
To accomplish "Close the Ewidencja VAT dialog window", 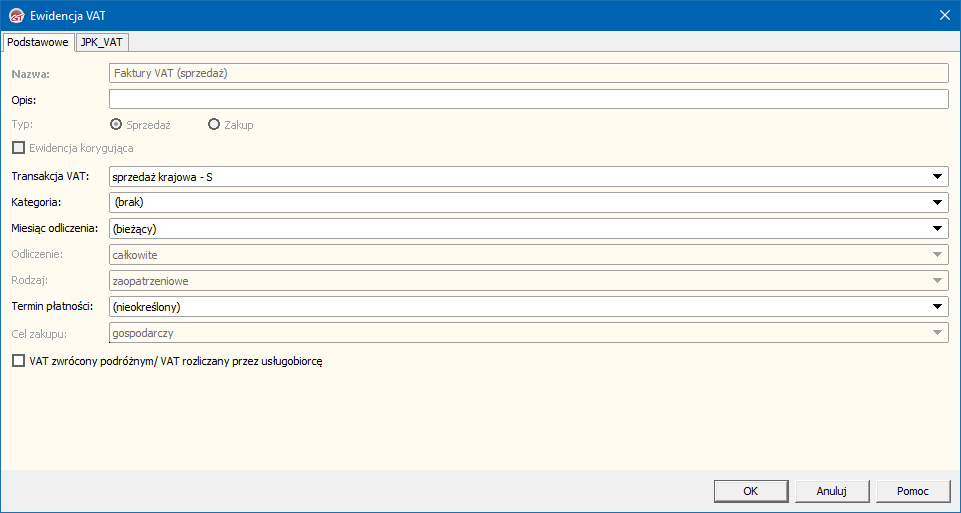I will (x=944, y=15).
